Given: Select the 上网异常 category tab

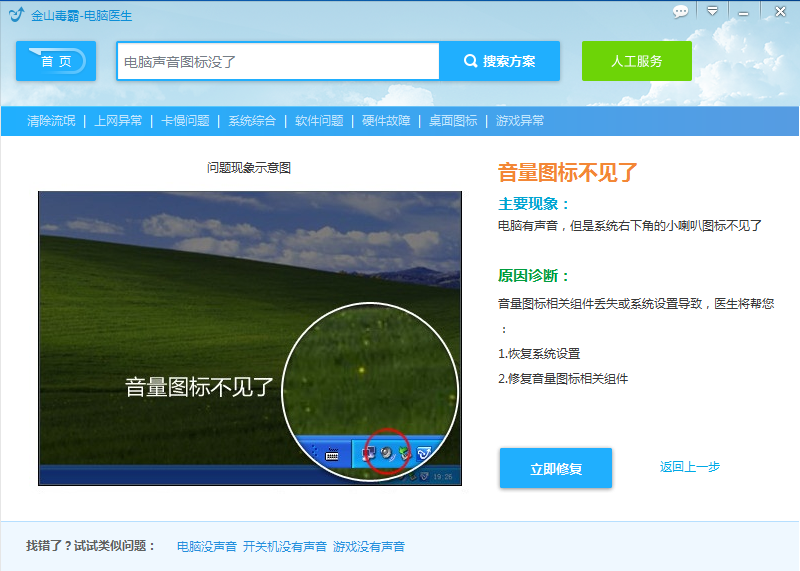Looking at the screenshot, I should pyautogui.click(x=118, y=121).
